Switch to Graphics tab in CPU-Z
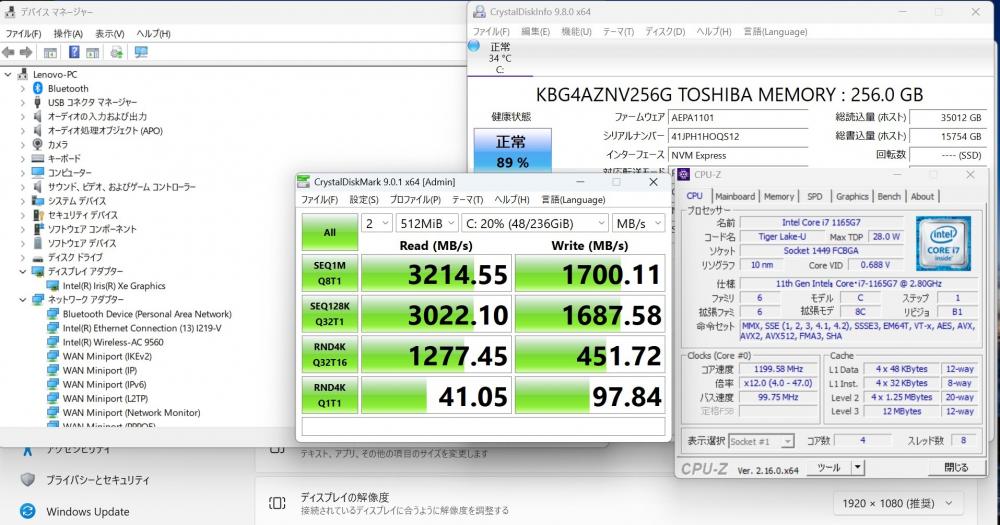 [x=852, y=196]
